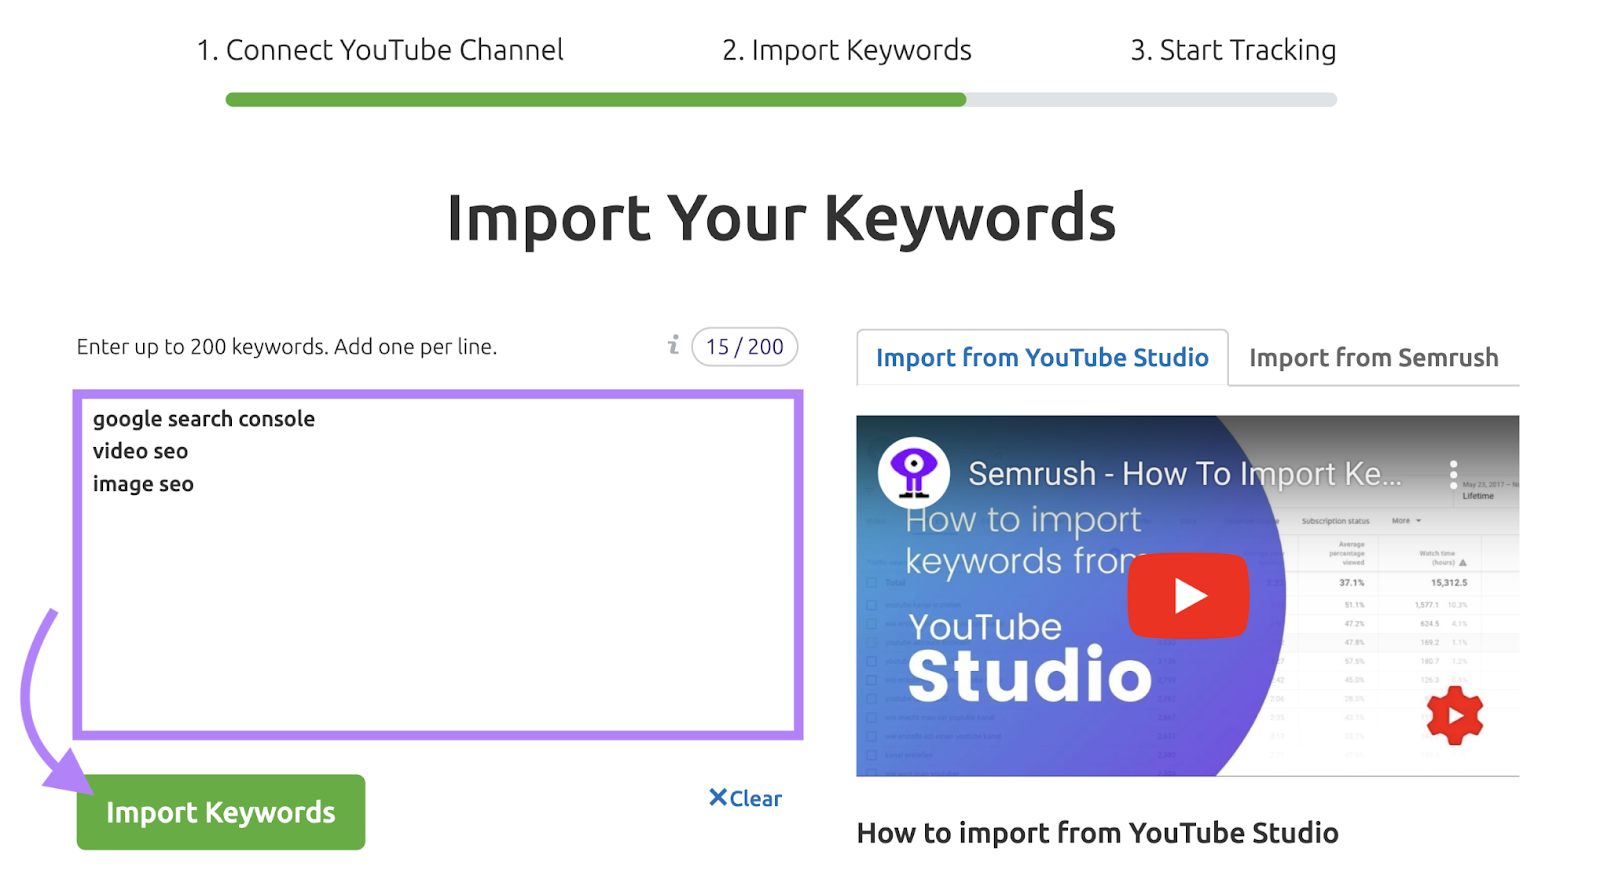The height and width of the screenshot is (885, 1600).
Task: Jump to step 3 Start Tracking
Action: click(x=1233, y=50)
